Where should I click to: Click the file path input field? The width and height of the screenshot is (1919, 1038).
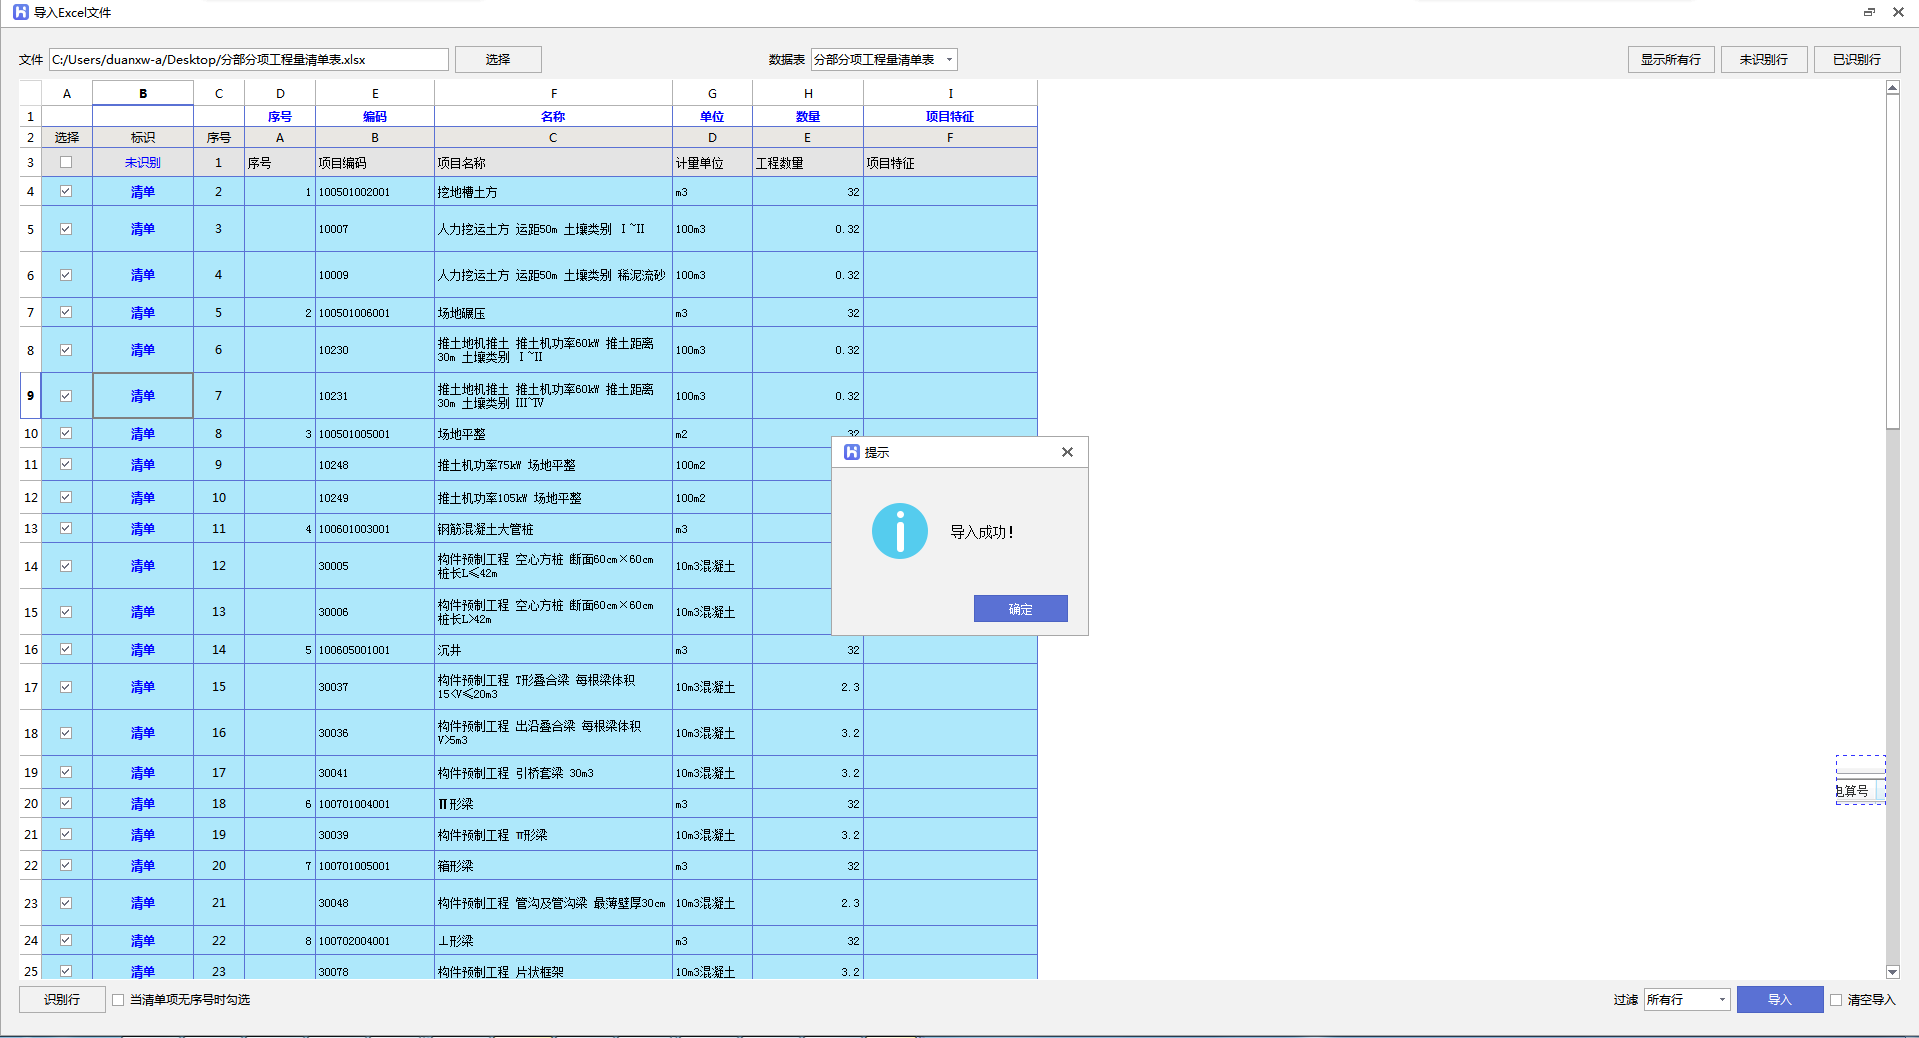click(248, 60)
